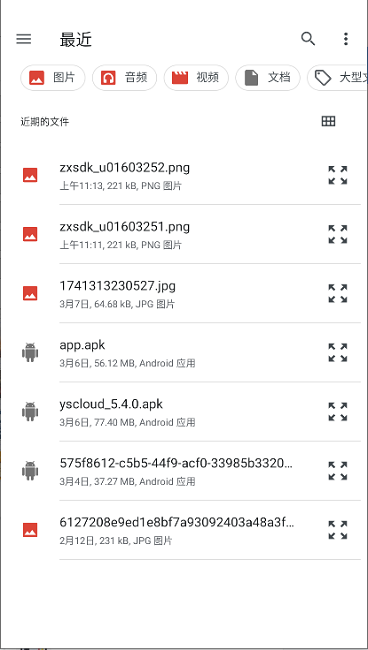Expand preview for zxsdk_u01603251.png
This screenshot has width=368, height=650.
click(x=338, y=234)
